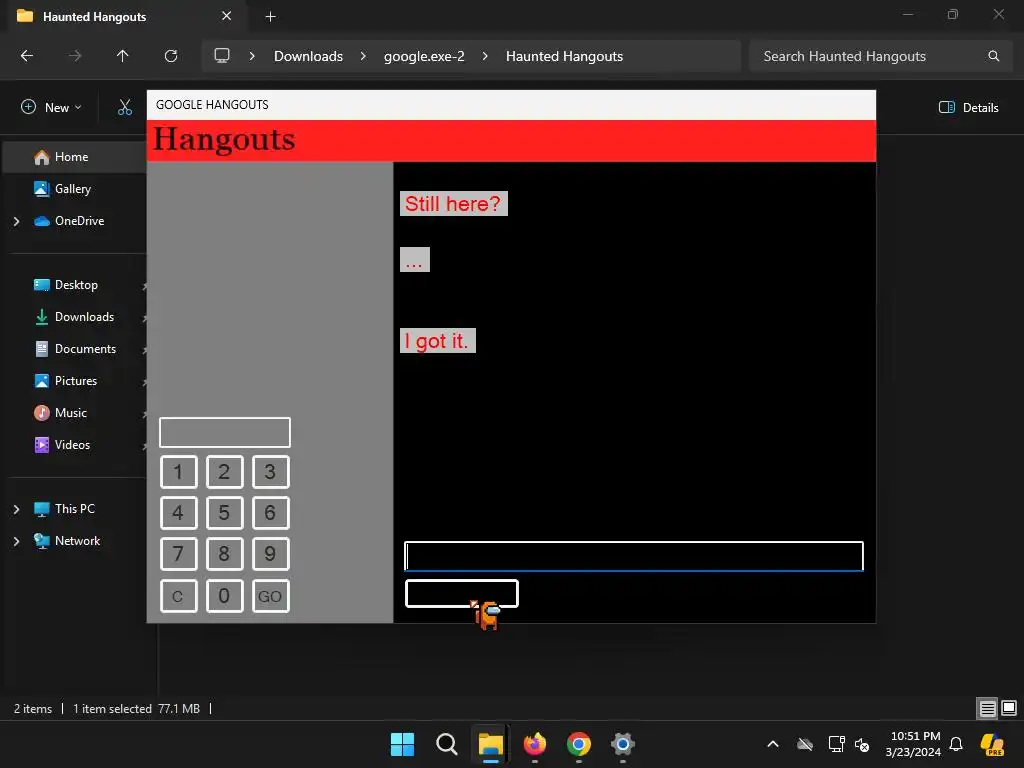Click the '...' chat message bubble

click(x=415, y=259)
